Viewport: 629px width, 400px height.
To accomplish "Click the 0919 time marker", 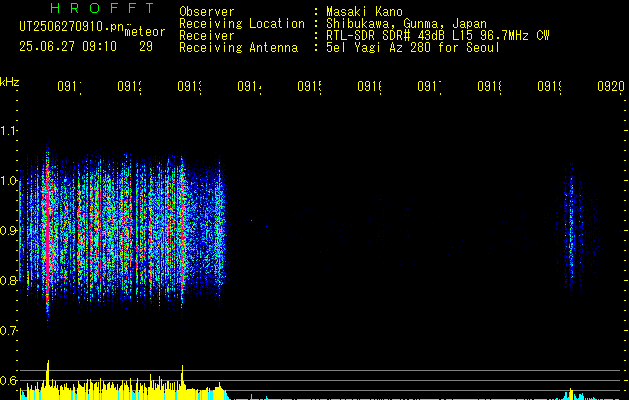I will [x=550, y=86].
